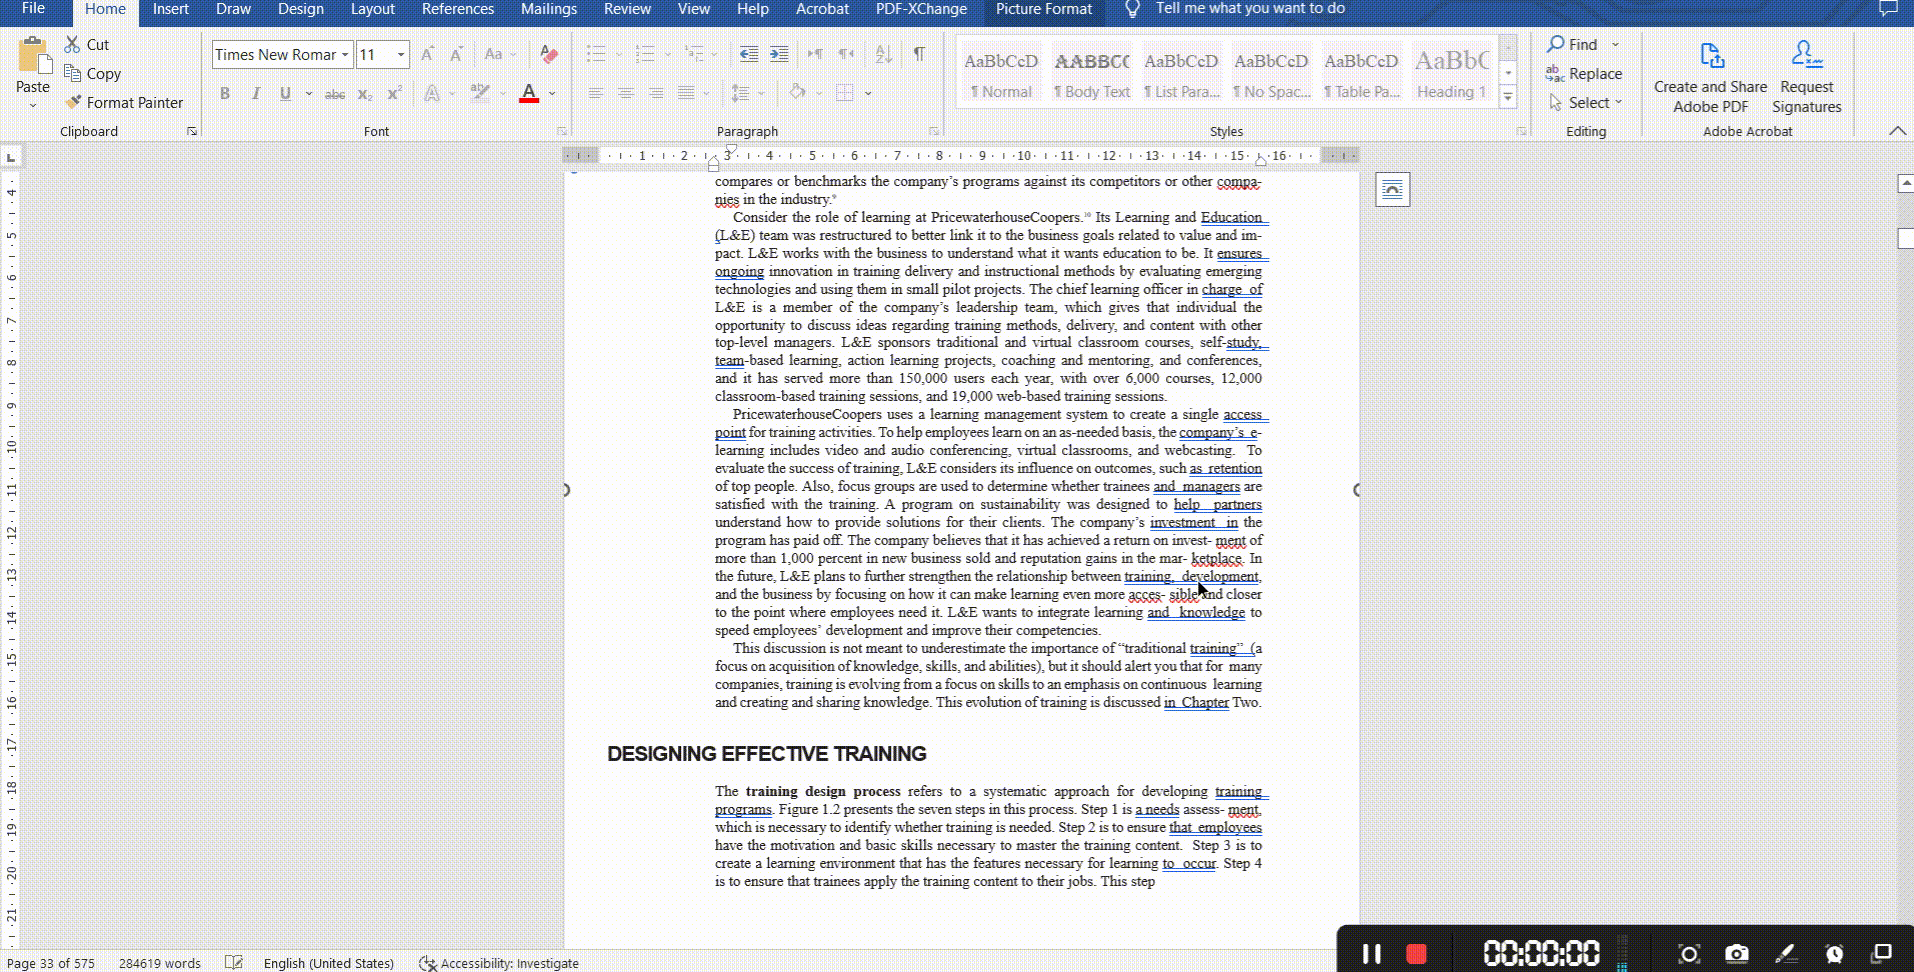Switch to the Insert tab
Screen dimensions: 1914x972
[x=170, y=9]
